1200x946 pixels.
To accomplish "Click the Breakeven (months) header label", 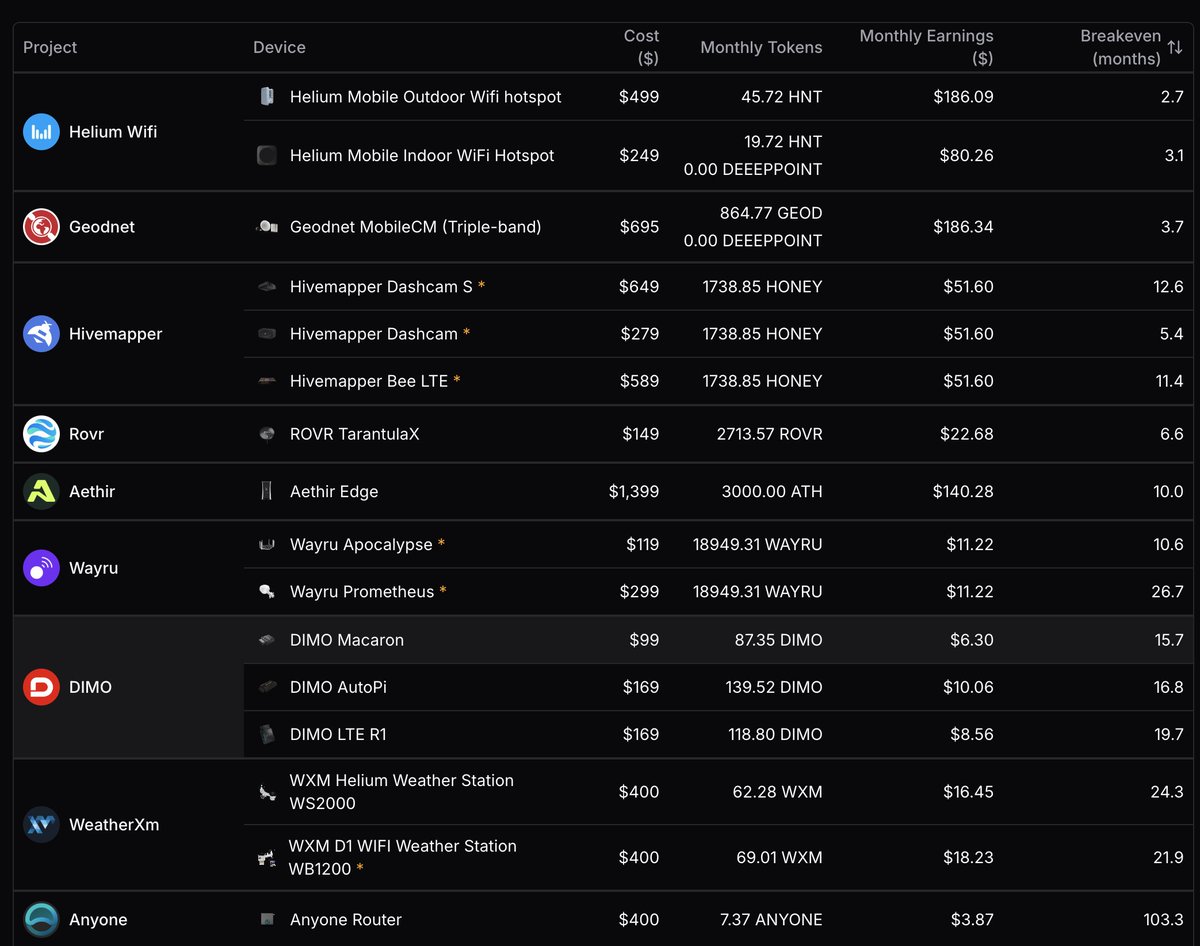I will [1120, 47].
